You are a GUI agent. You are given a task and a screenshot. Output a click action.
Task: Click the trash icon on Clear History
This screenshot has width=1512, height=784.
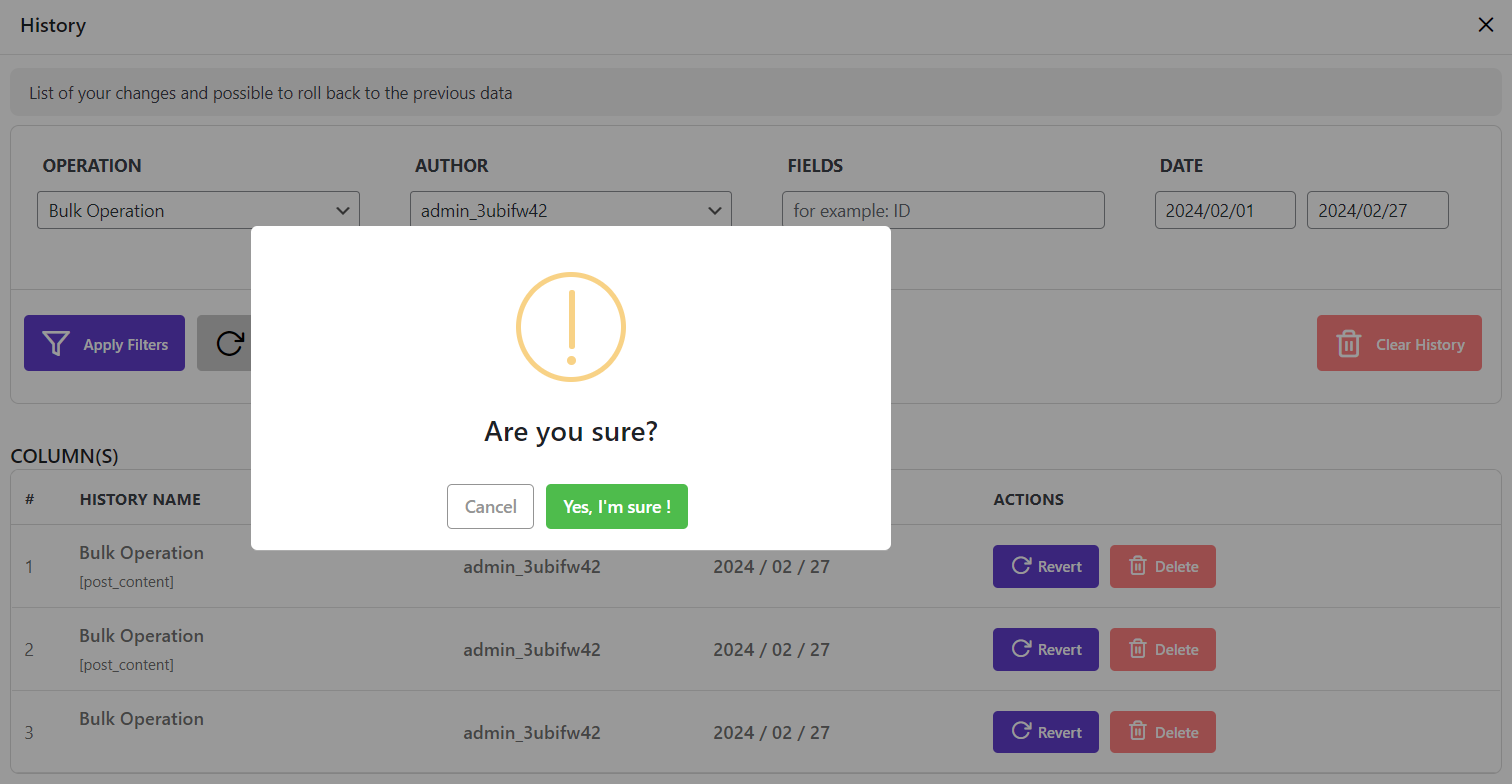tap(1349, 344)
